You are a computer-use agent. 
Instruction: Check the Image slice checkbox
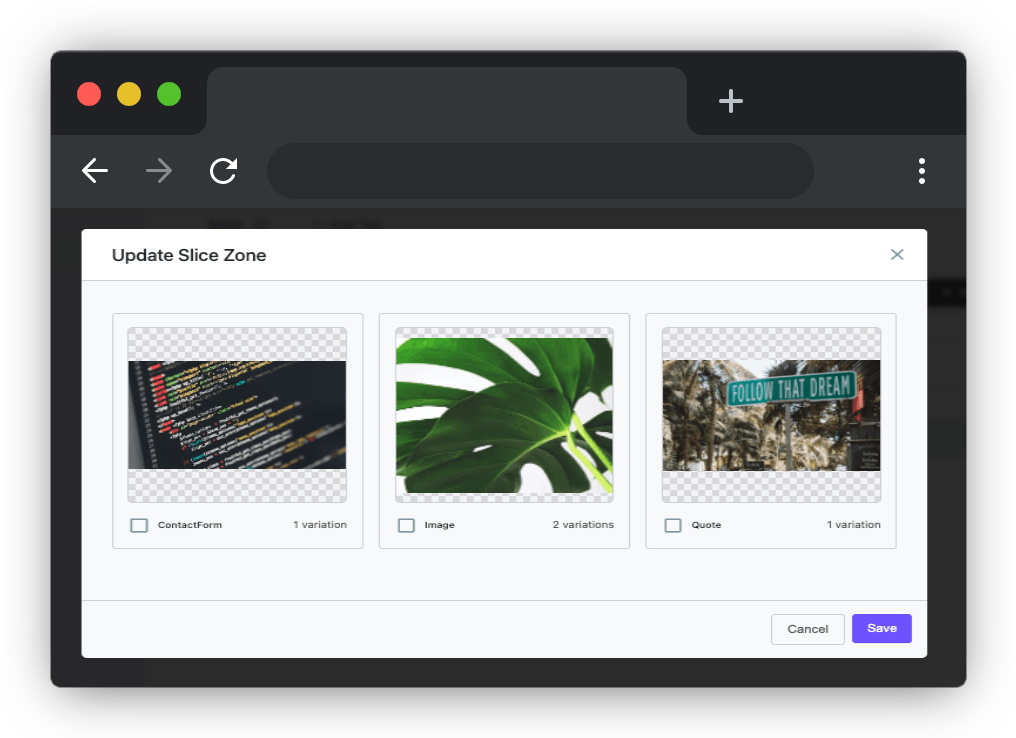point(406,525)
